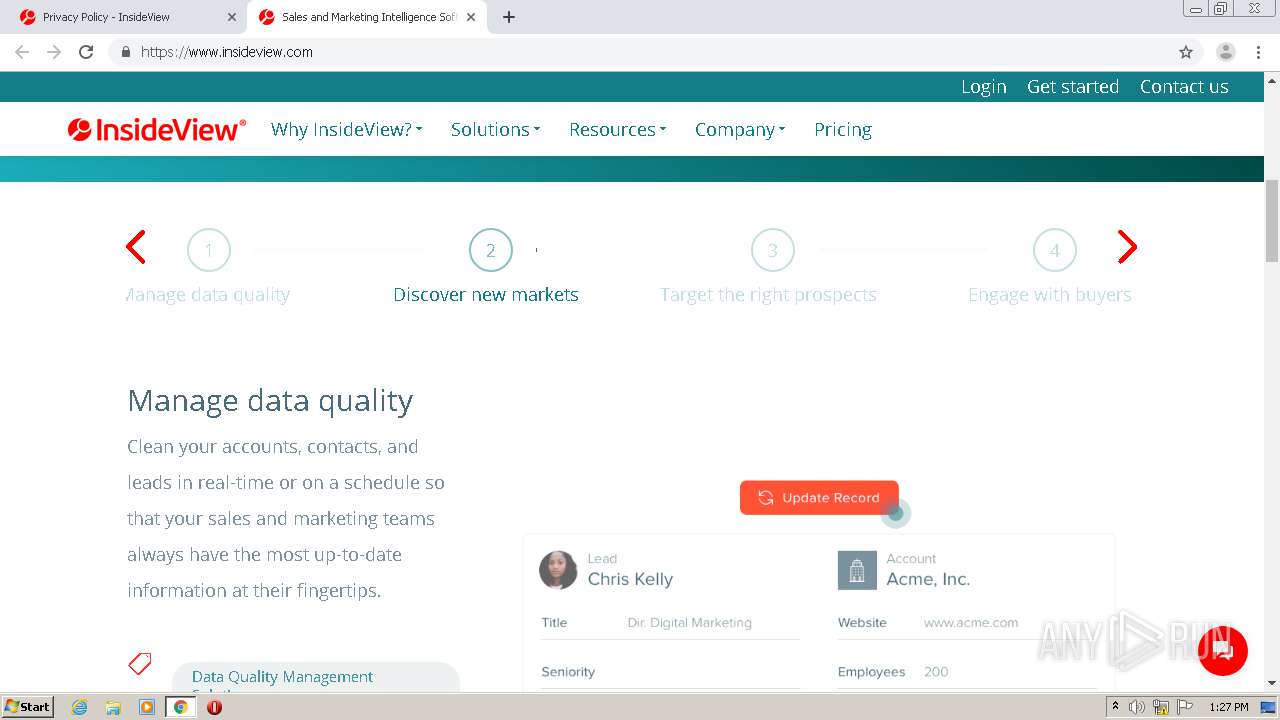
Task: Click the scrollbar down arrow
Action: click(x=1272, y=683)
